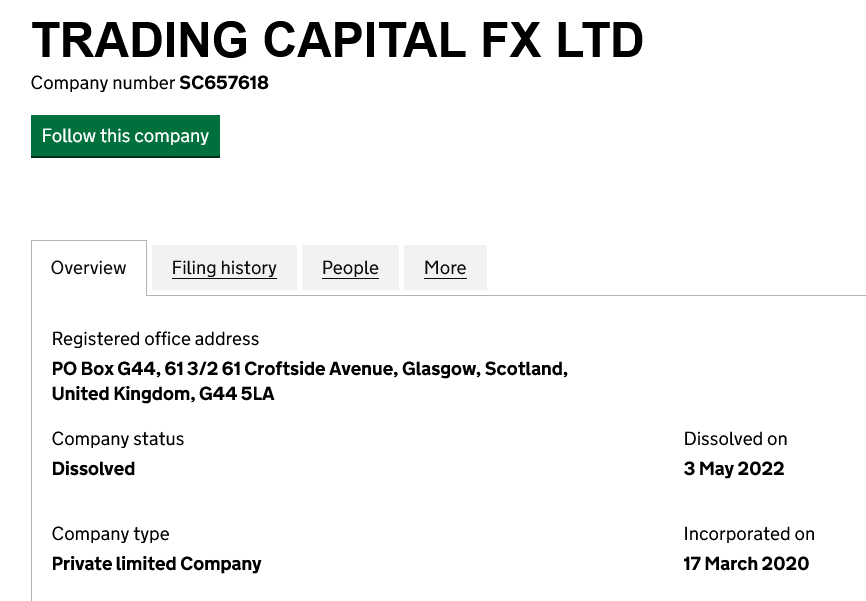Viewport: 866px width, 601px height.
Task: Open the More tab
Action: [445, 268]
